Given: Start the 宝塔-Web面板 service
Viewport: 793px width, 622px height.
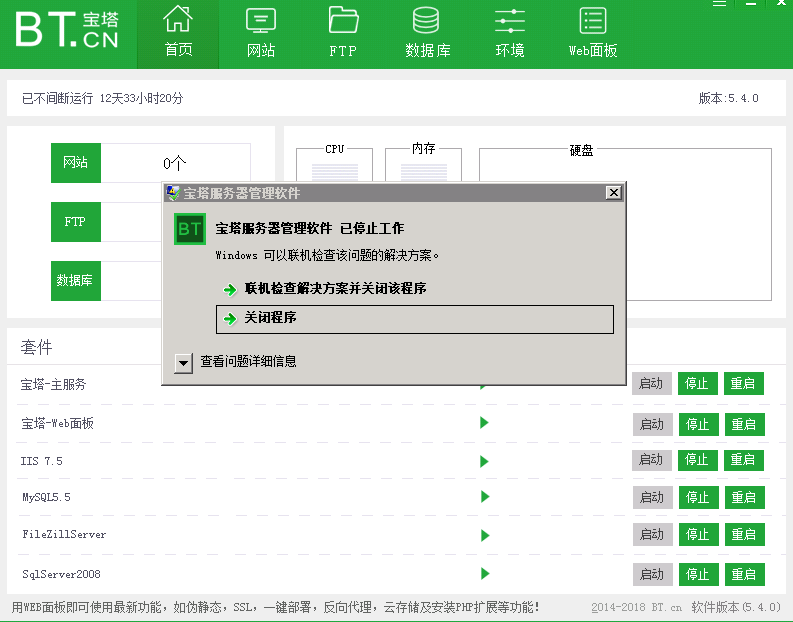Looking at the screenshot, I should coord(652,424).
